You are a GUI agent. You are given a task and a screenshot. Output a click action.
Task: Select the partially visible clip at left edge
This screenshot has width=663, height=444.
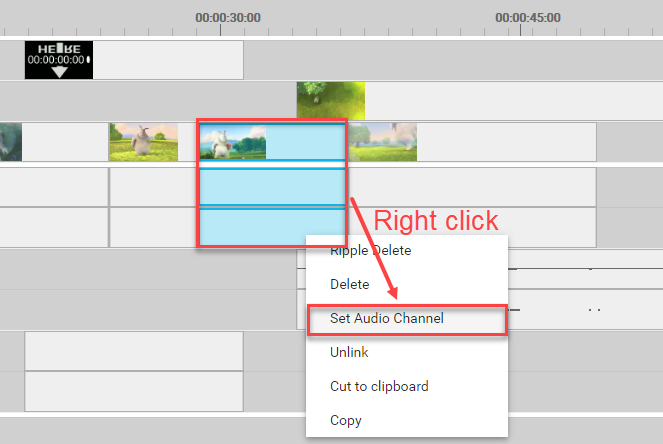[10, 142]
